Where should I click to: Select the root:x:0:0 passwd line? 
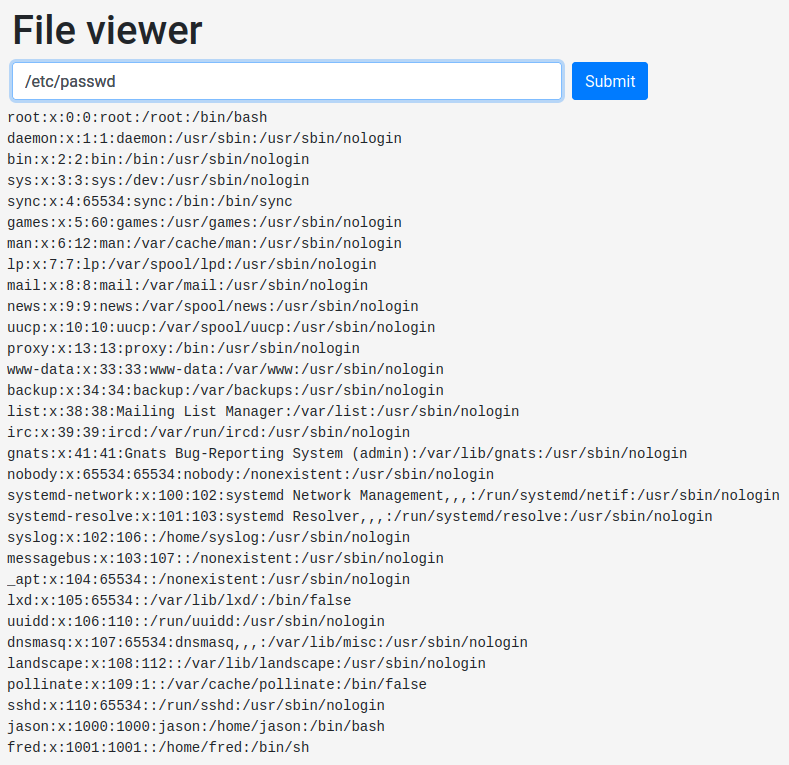pos(137,117)
